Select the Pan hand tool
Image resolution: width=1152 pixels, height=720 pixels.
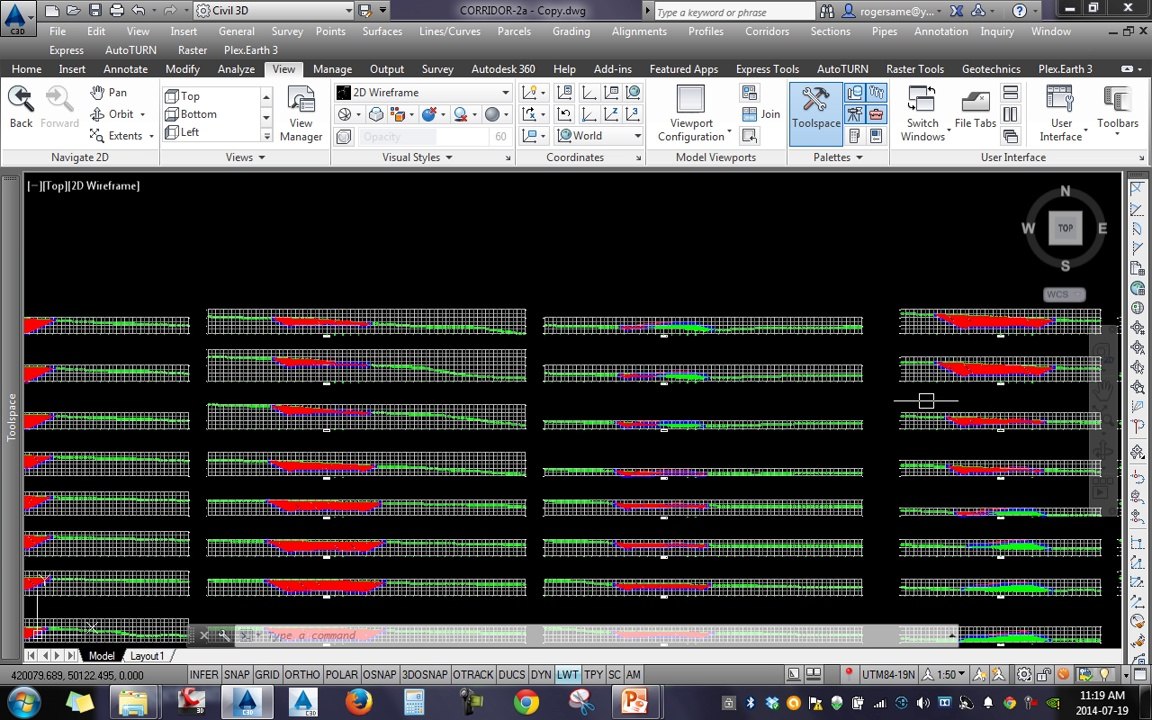coord(109,93)
